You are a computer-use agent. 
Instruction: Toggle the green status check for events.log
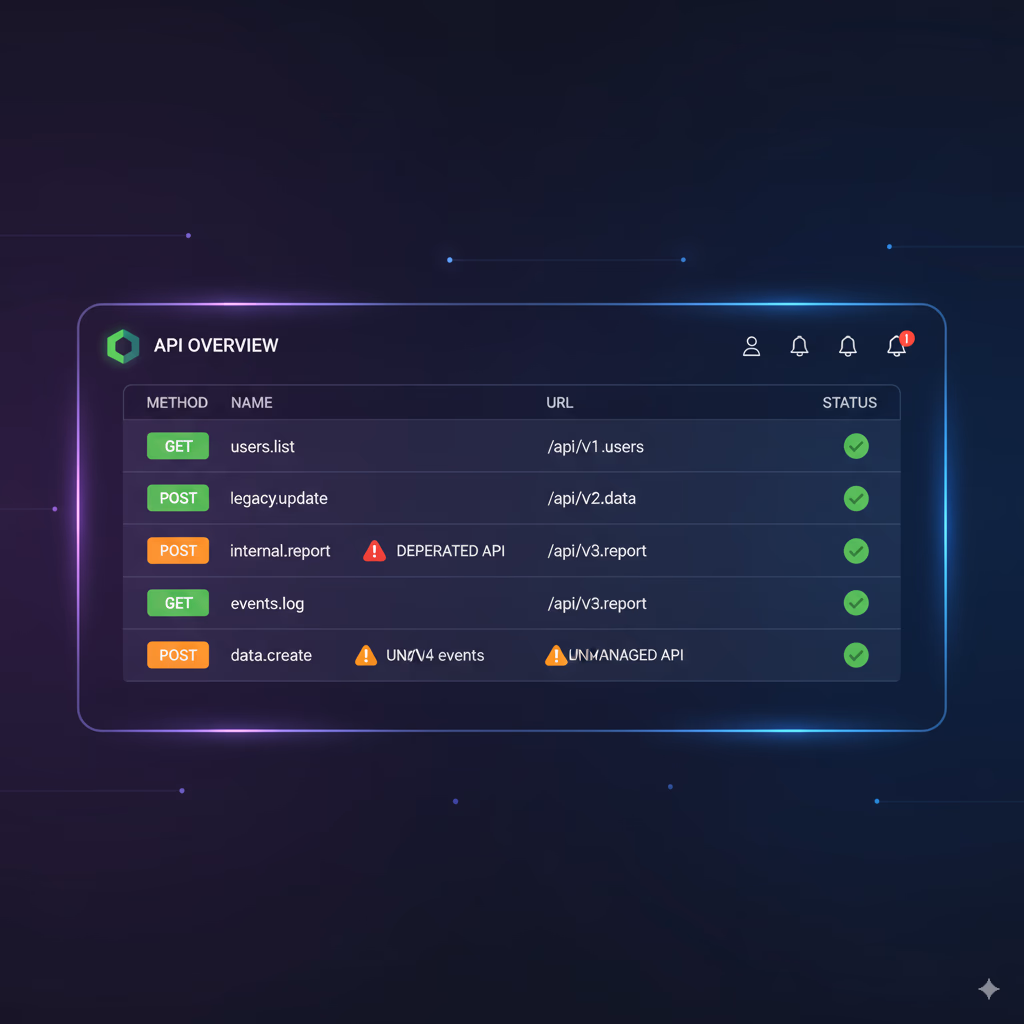point(856,603)
